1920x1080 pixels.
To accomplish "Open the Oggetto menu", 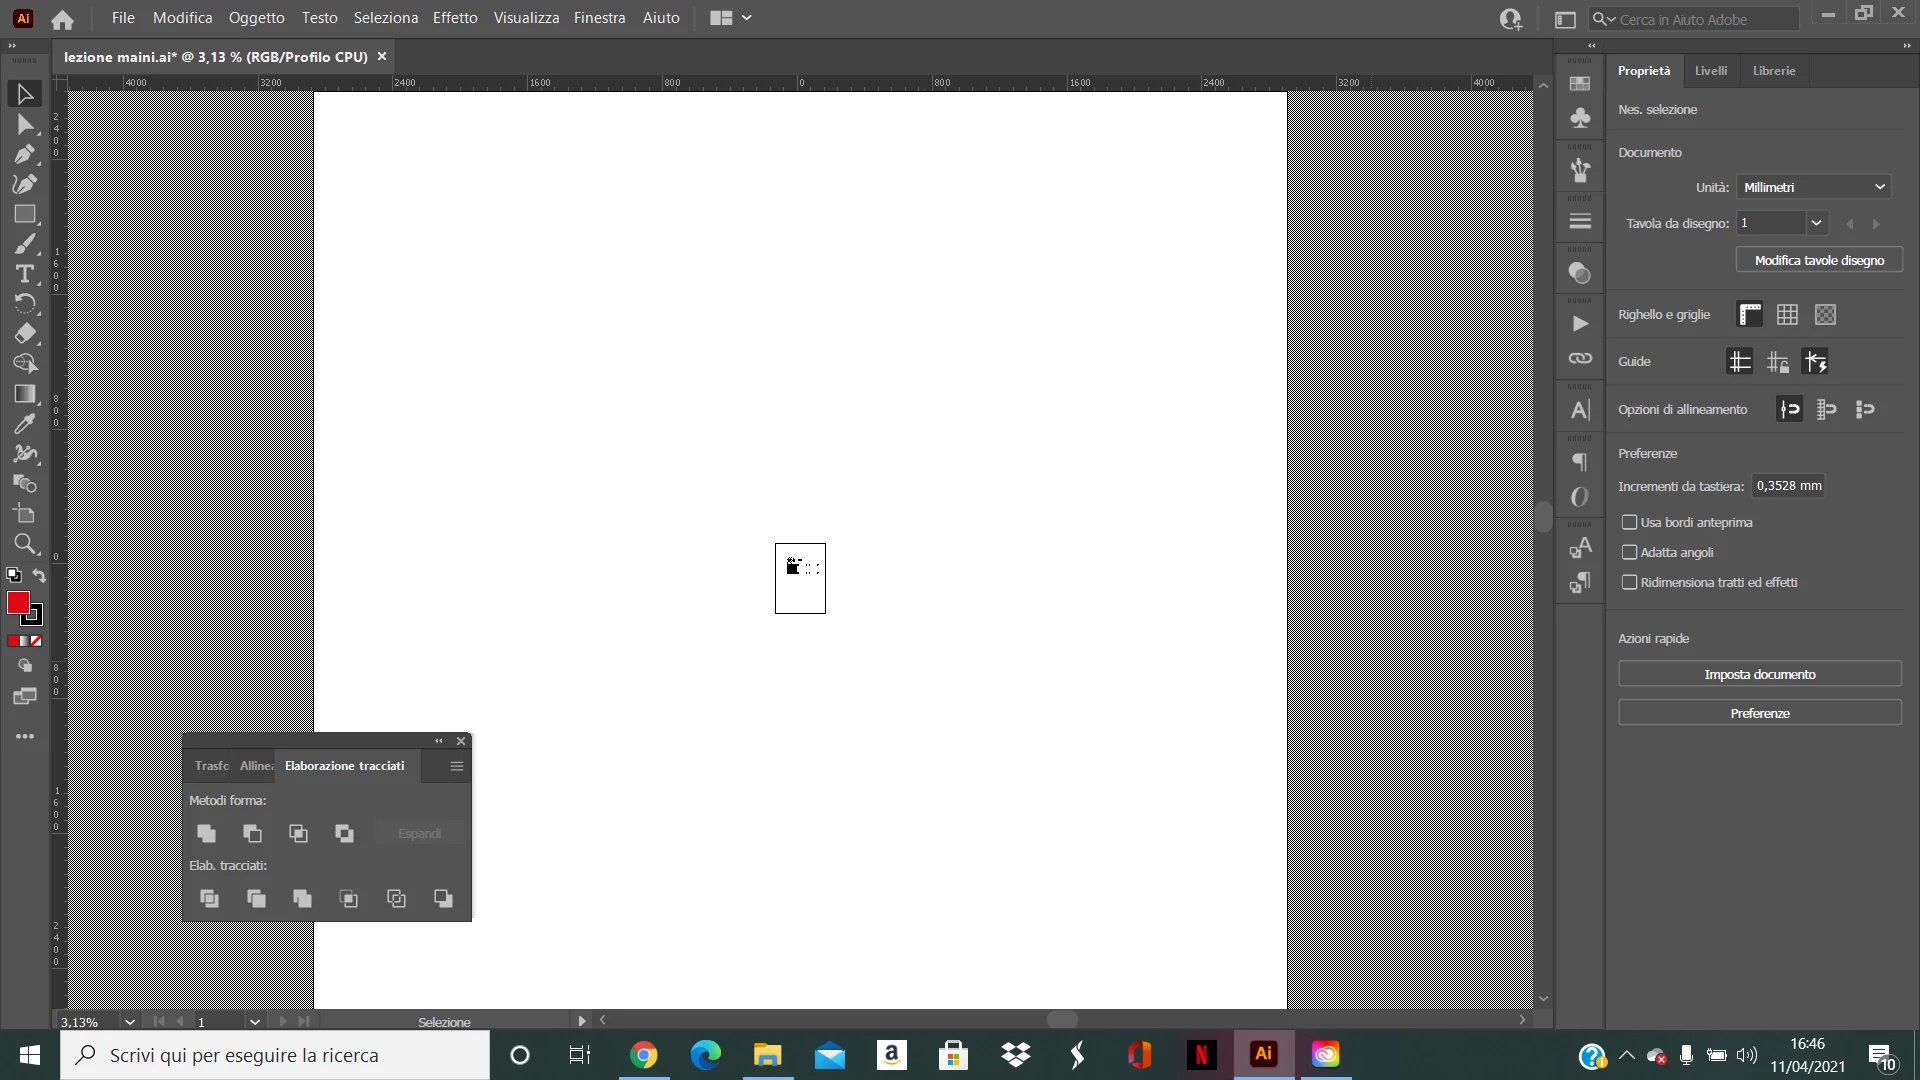I will click(x=256, y=18).
